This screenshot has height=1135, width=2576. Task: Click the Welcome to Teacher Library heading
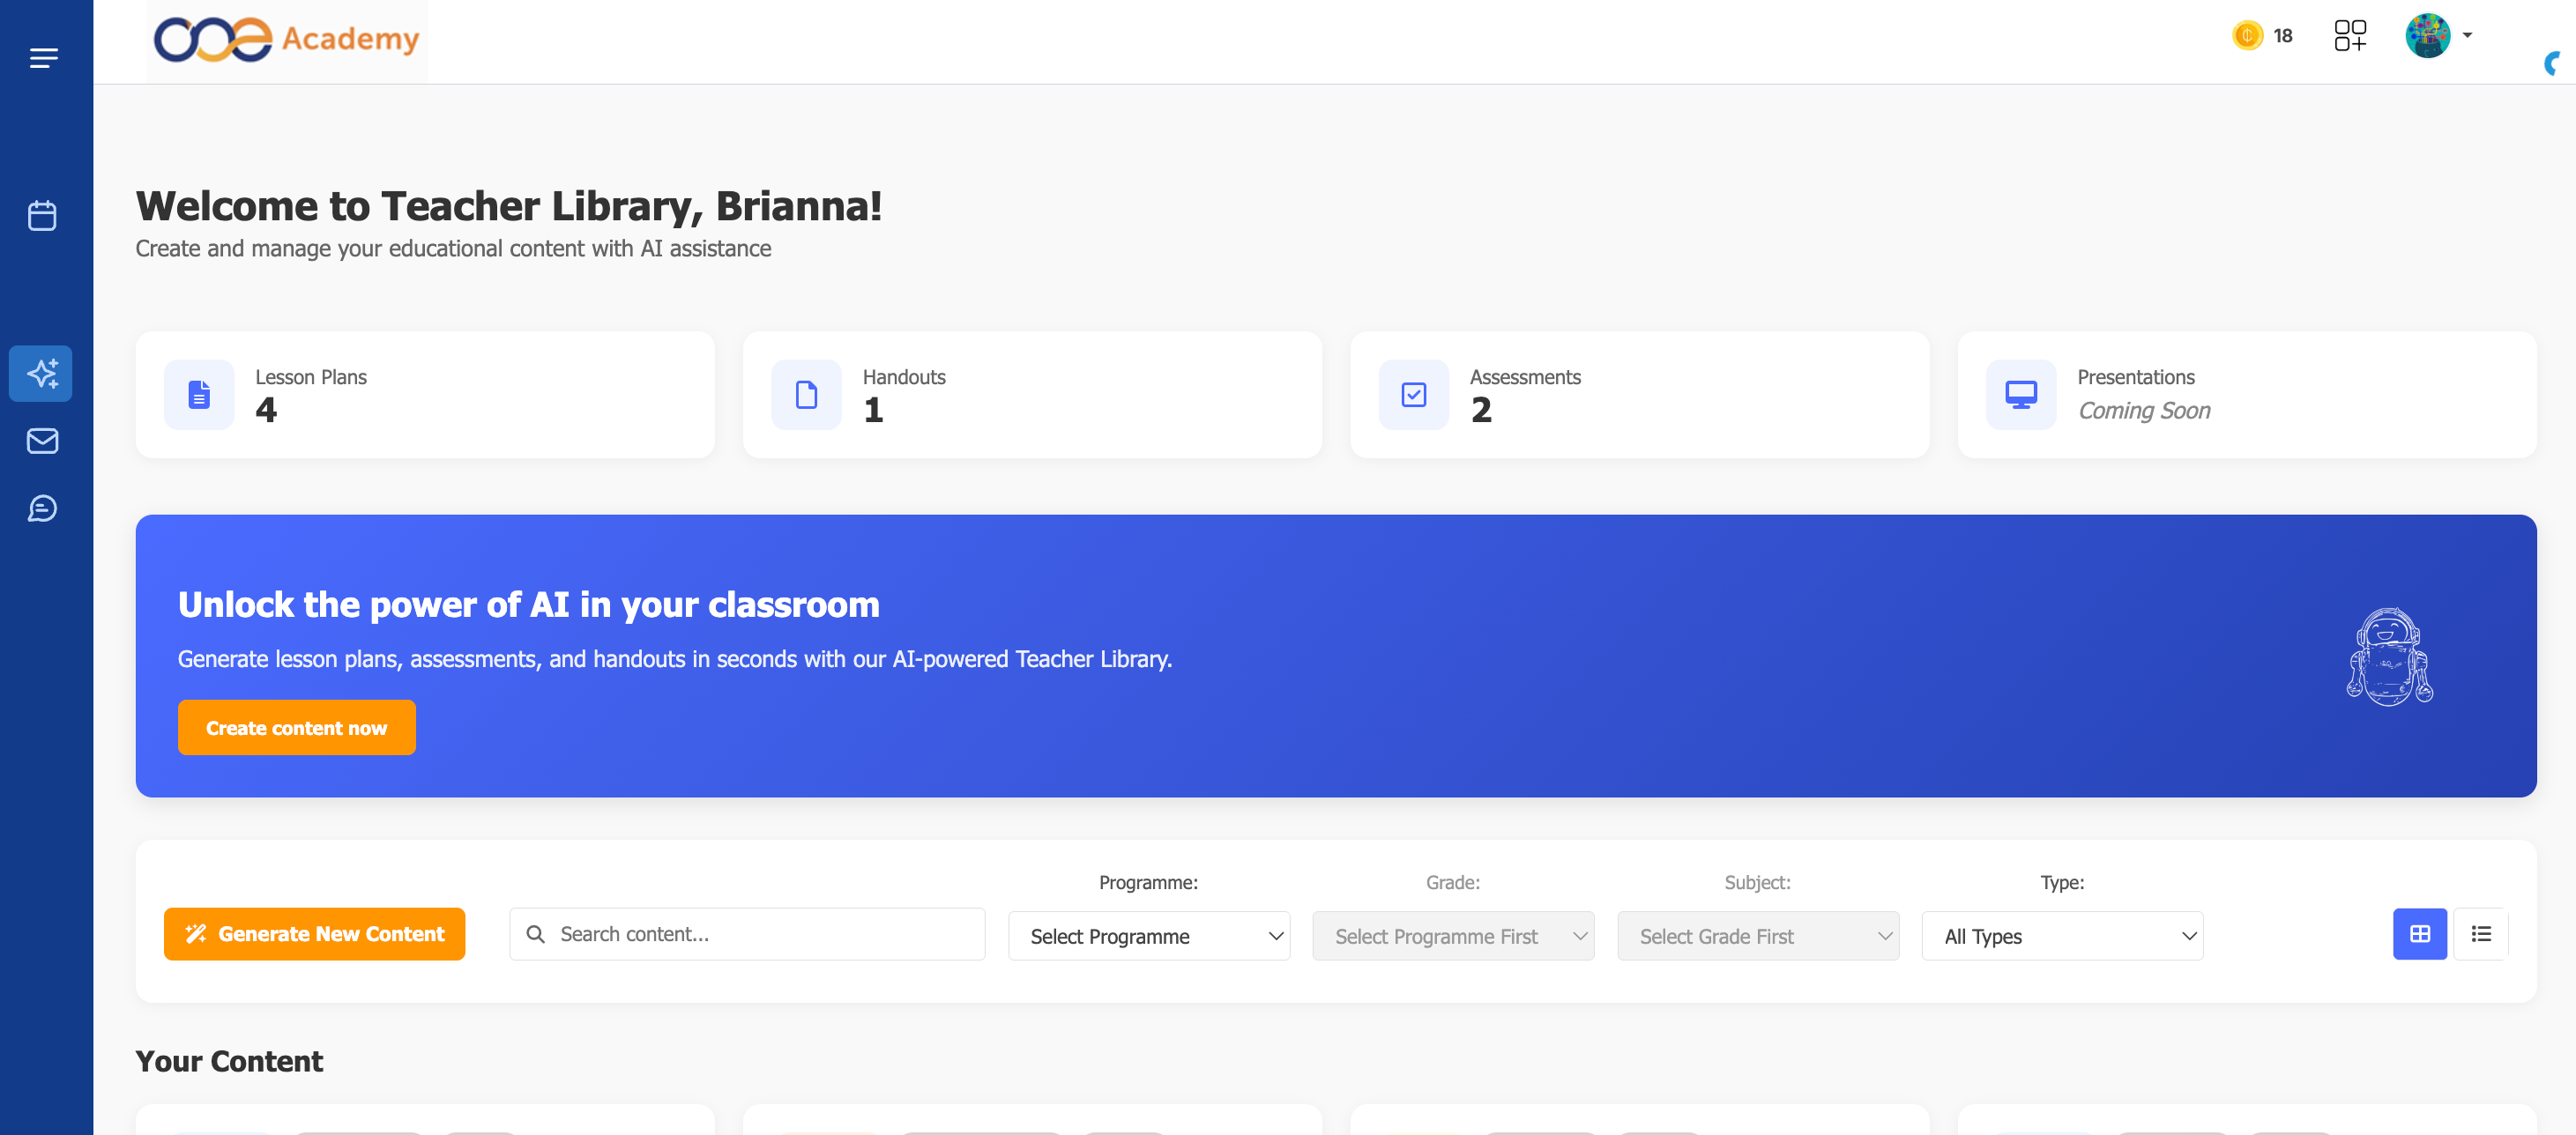click(x=509, y=206)
